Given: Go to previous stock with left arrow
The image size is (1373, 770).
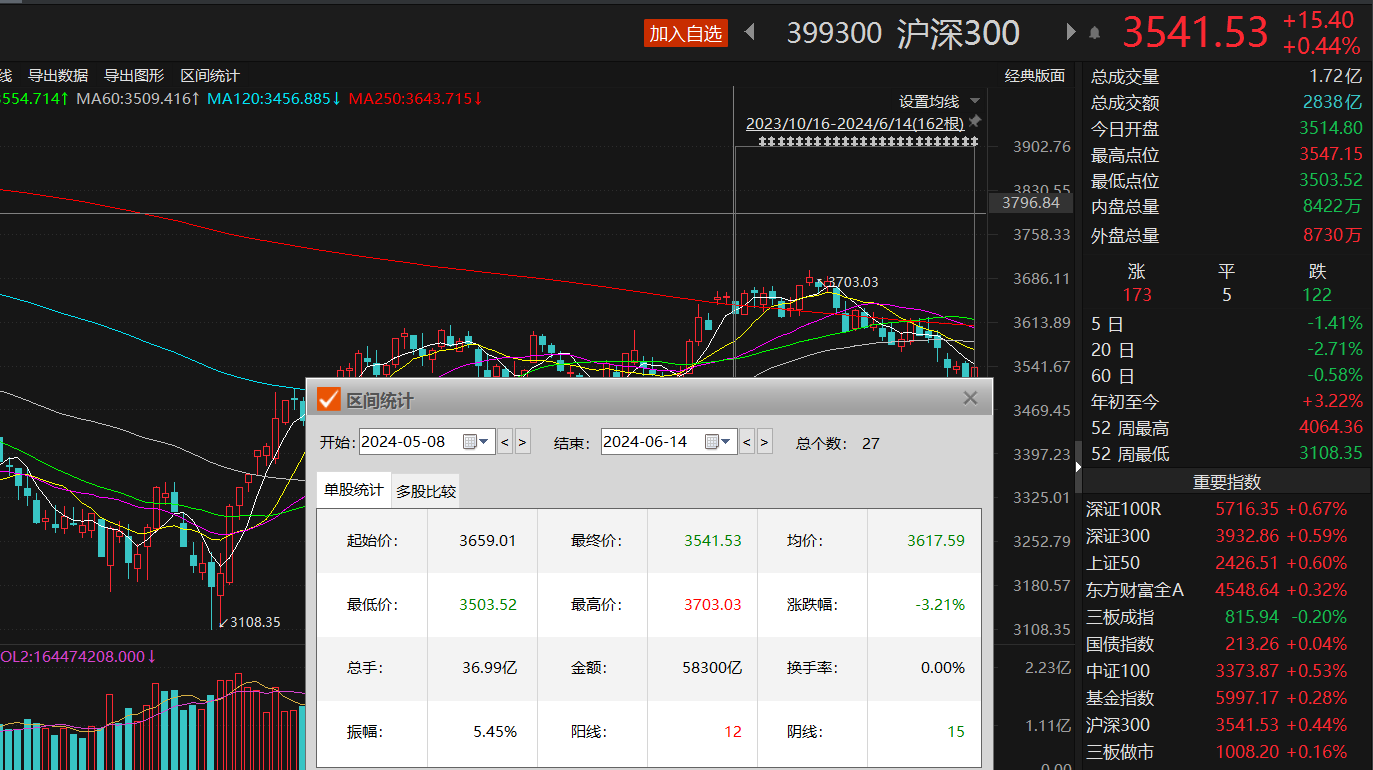Looking at the screenshot, I should point(749,32).
